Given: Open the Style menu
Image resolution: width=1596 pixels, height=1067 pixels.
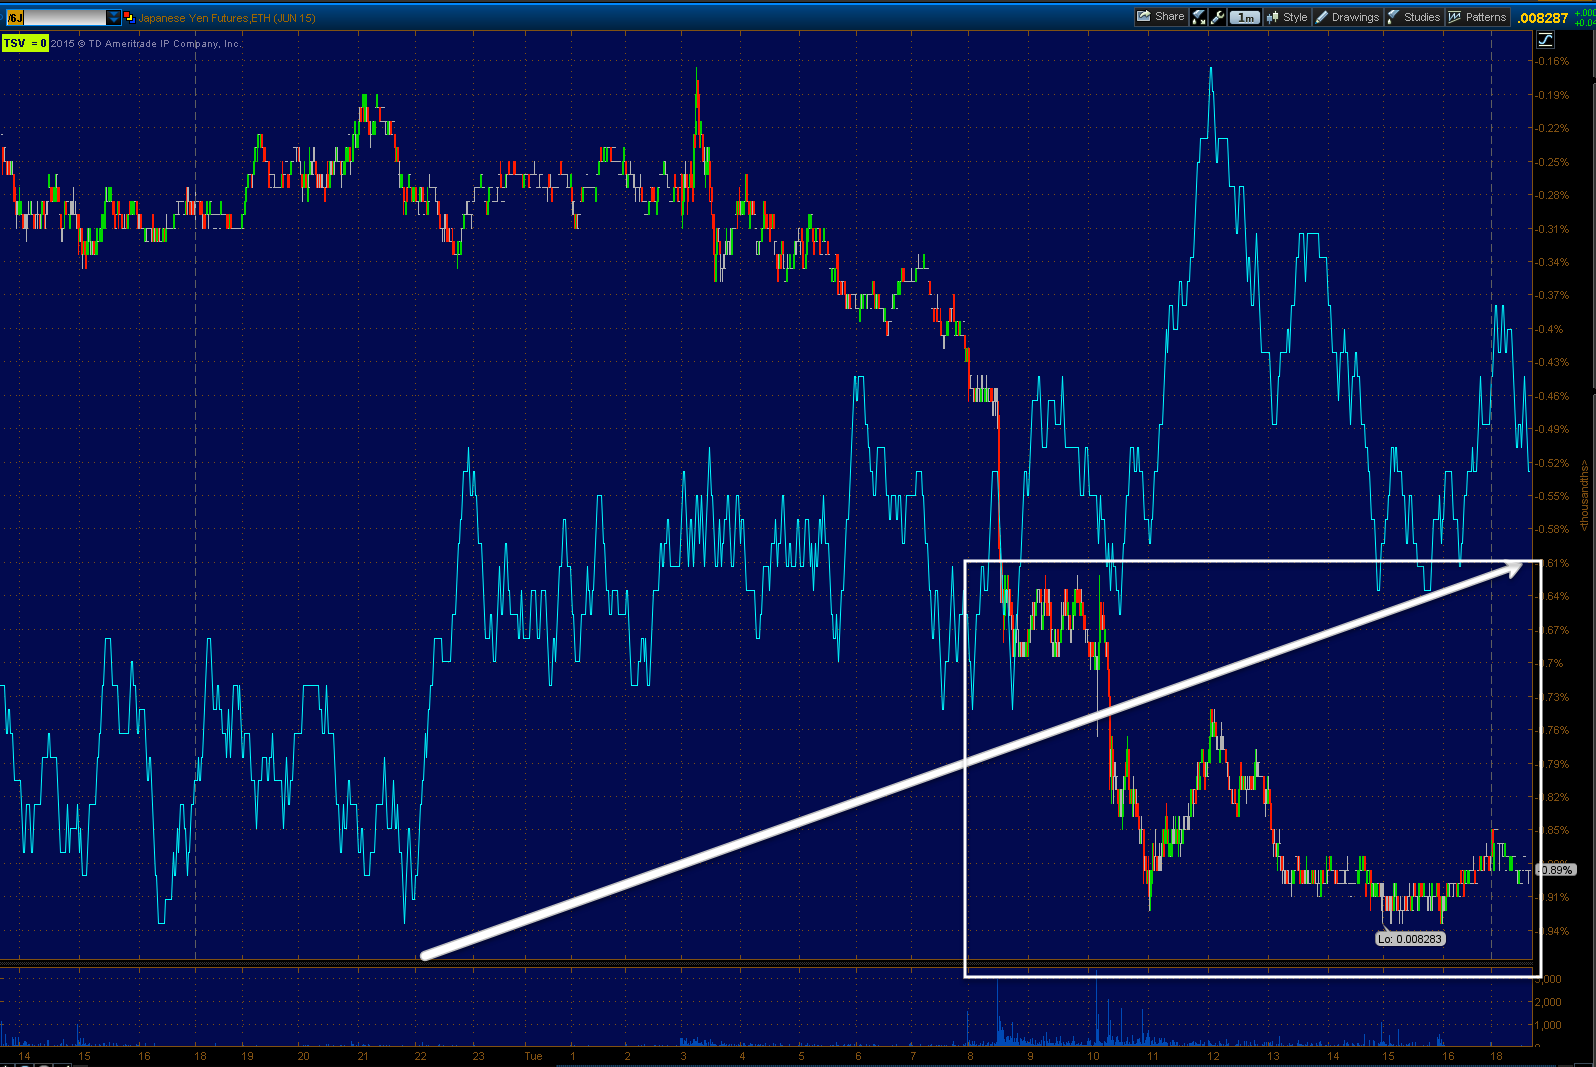Looking at the screenshot, I should 1287,17.
